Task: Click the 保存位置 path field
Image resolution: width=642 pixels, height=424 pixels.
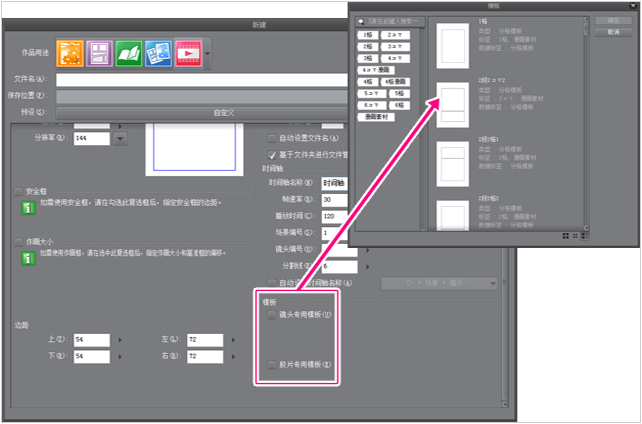Action: click(x=201, y=96)
